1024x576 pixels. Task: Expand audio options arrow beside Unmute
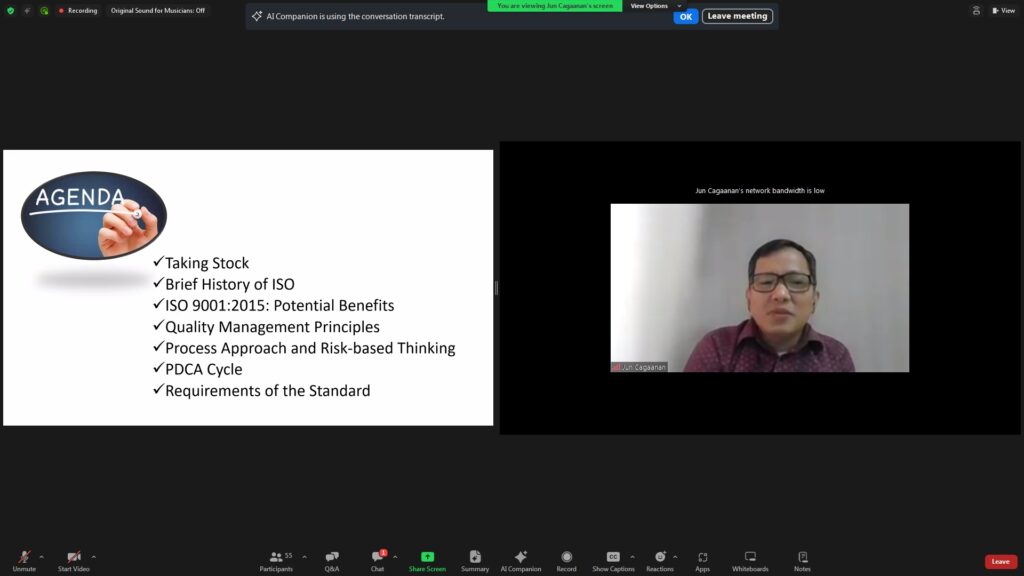pos(41,557)
